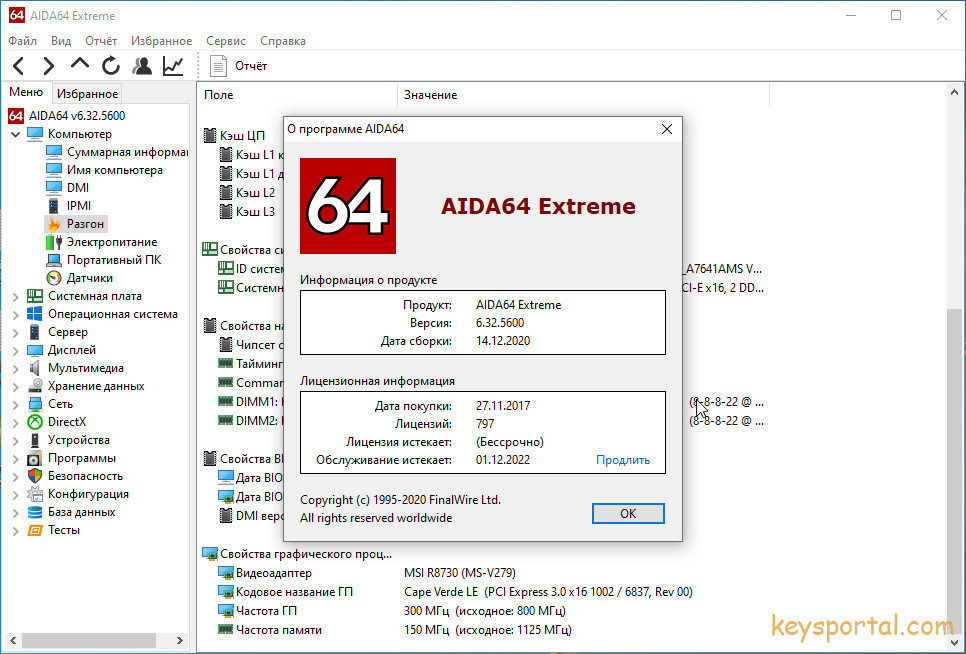The width and height of the screenshot is (966, 654).
Task: Expand the Системная плата node
Action: [15, 296]
